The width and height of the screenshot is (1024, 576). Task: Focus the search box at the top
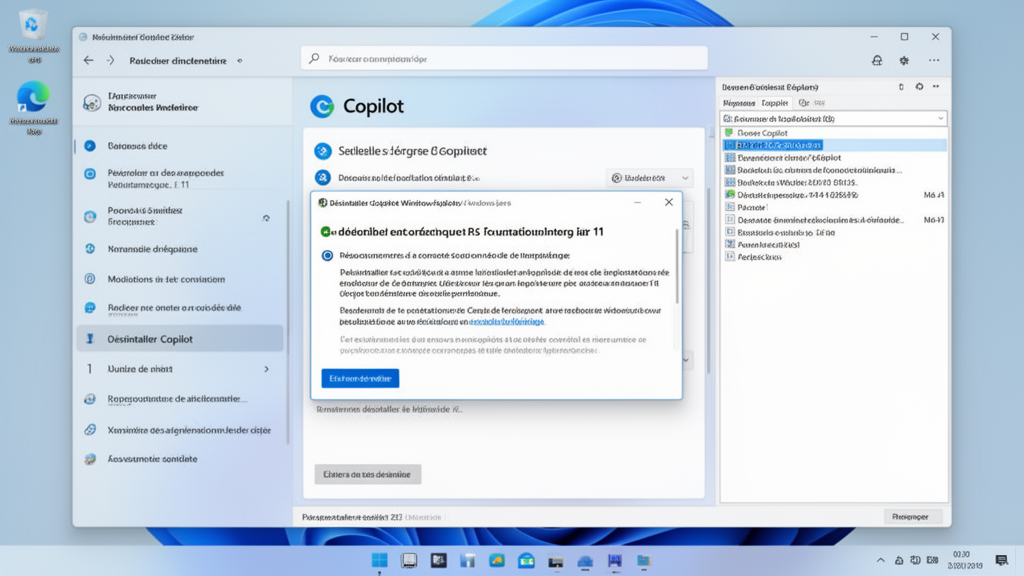tap(504, 58)
